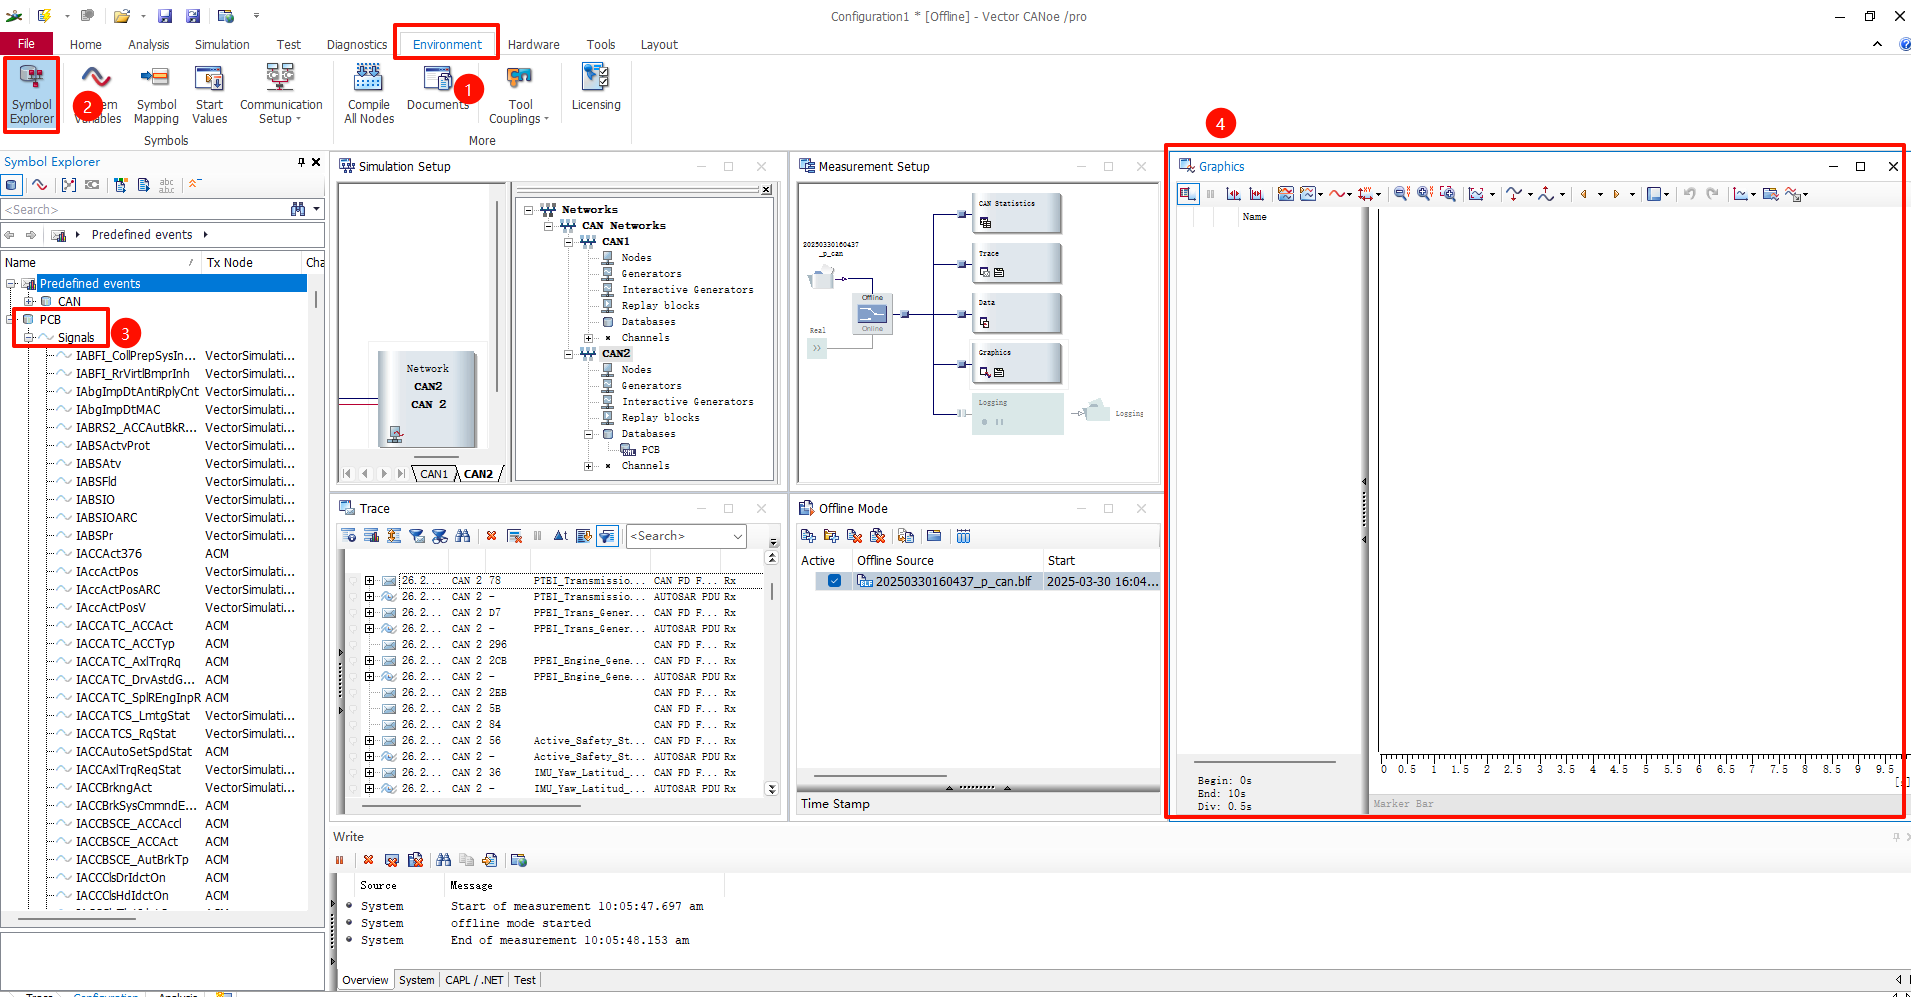Click binoculars search icon in Symbol Explorer
The height and width of the screenshot is (997, 1911).
point(298,209)
